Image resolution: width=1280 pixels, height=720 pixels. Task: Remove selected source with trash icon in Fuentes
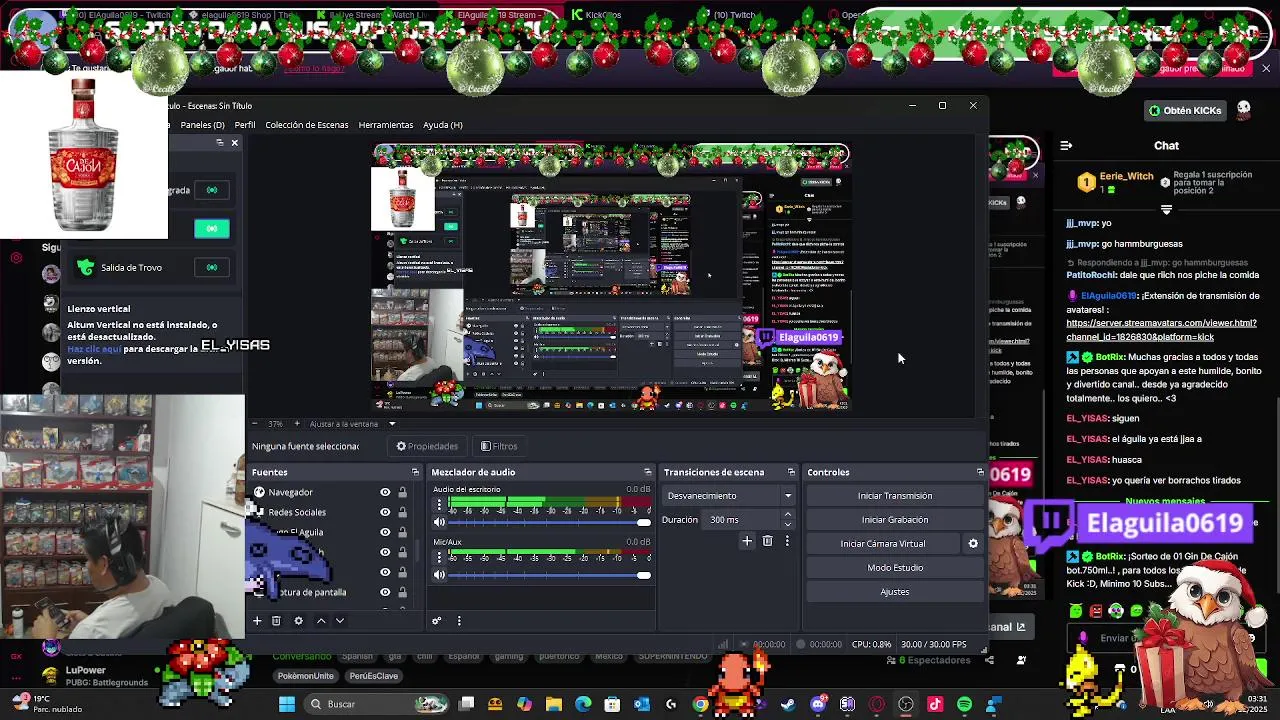(x=276, y=620)
